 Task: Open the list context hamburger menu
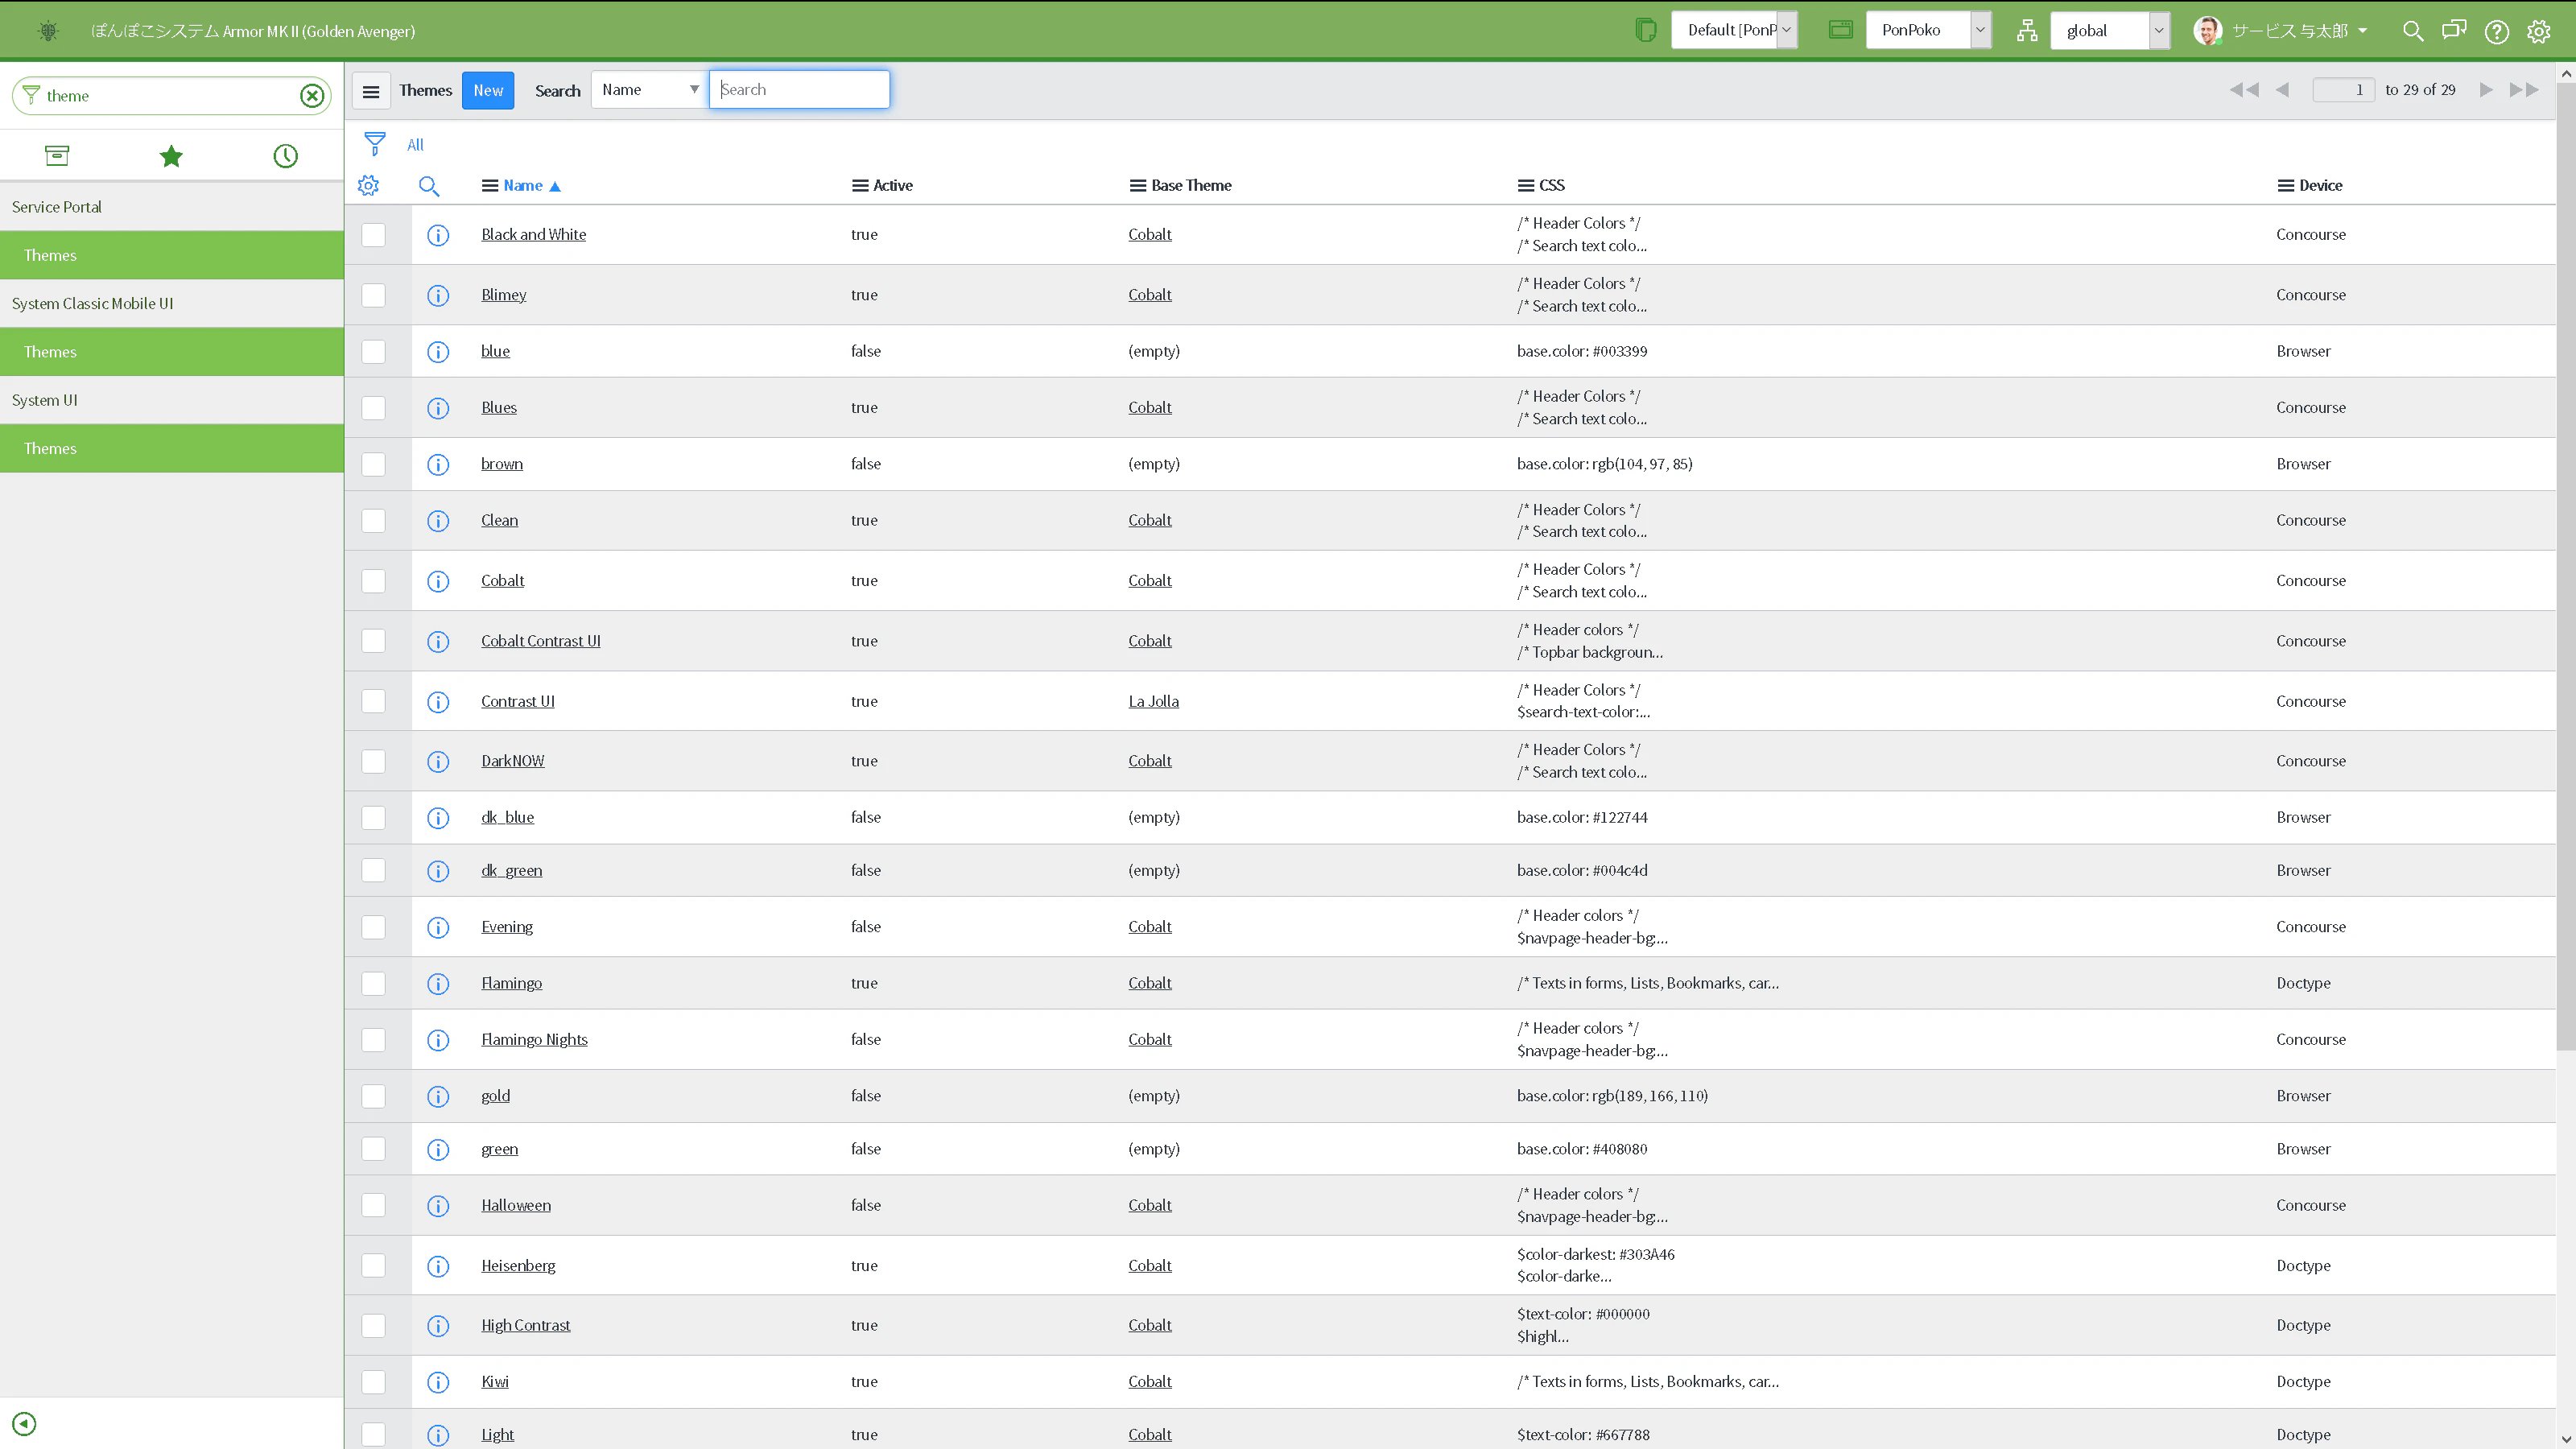pos(370,90)
